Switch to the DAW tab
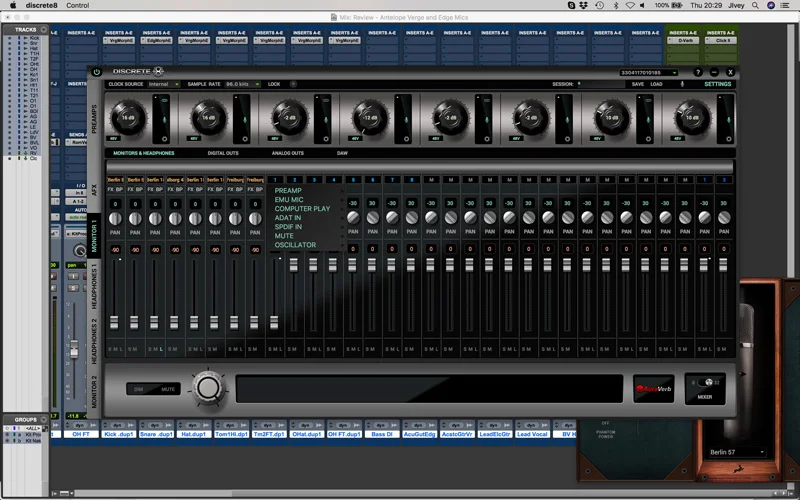800x500 pixels. [x=342, y=153]
